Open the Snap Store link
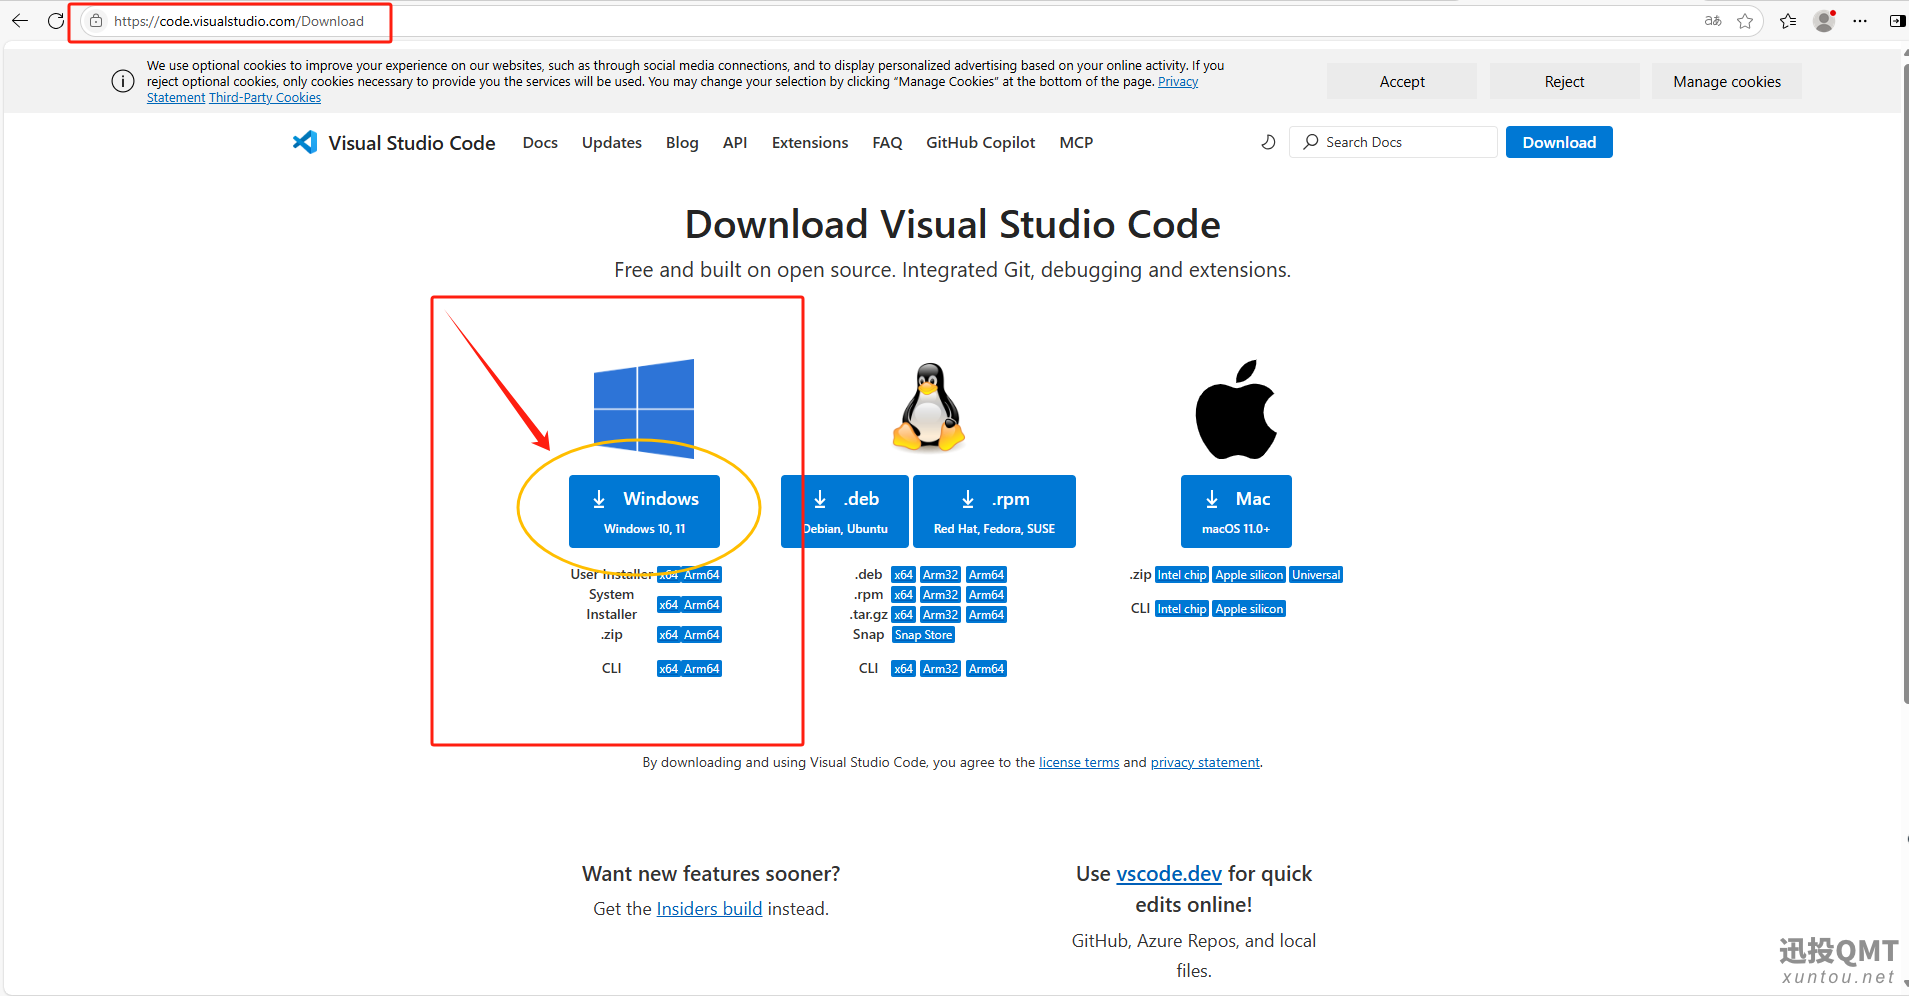This screenshot has width=1909, height=996. [x=923, y=635]
